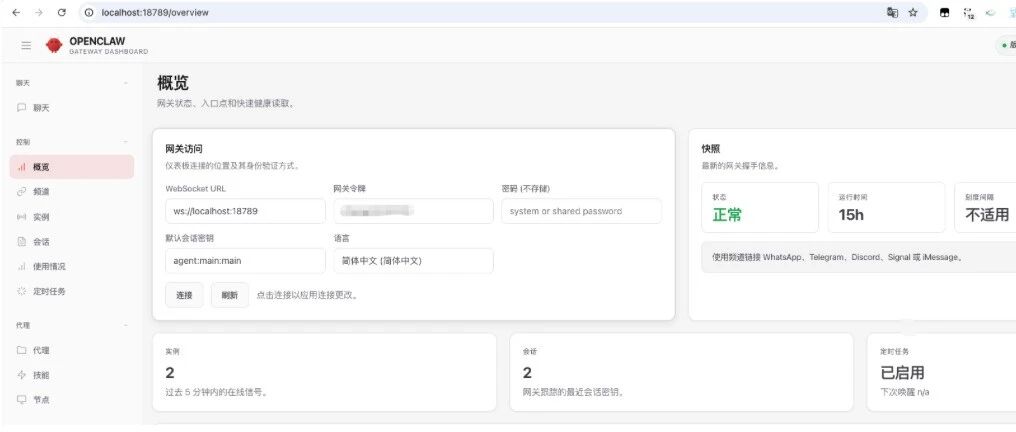Click the 网关访问 card title
Viewport: 1016px width, 432px height.
(184, 149)
